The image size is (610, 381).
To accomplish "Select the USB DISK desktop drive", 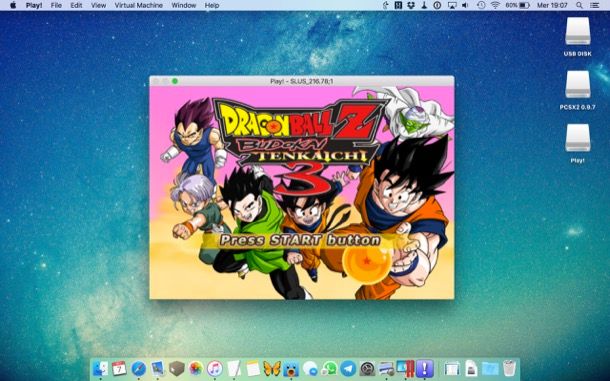I will pyautogui.click(x=577, y=37).
